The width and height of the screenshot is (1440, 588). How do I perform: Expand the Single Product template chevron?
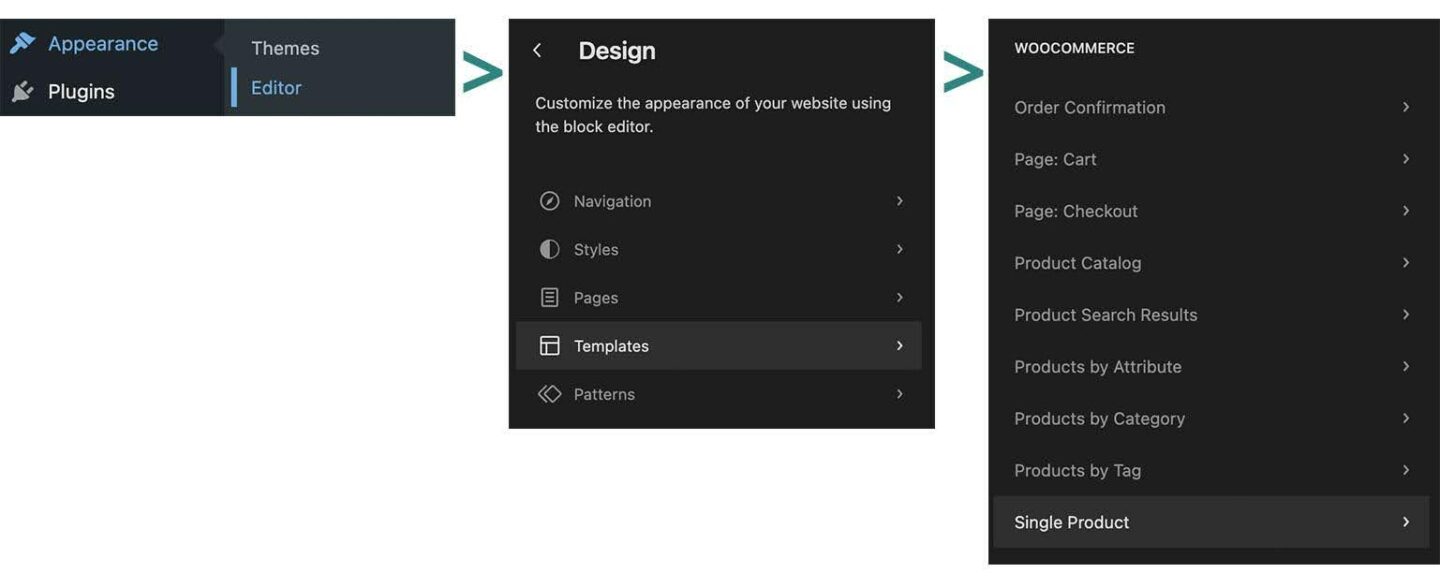[x=1404, y=522]
